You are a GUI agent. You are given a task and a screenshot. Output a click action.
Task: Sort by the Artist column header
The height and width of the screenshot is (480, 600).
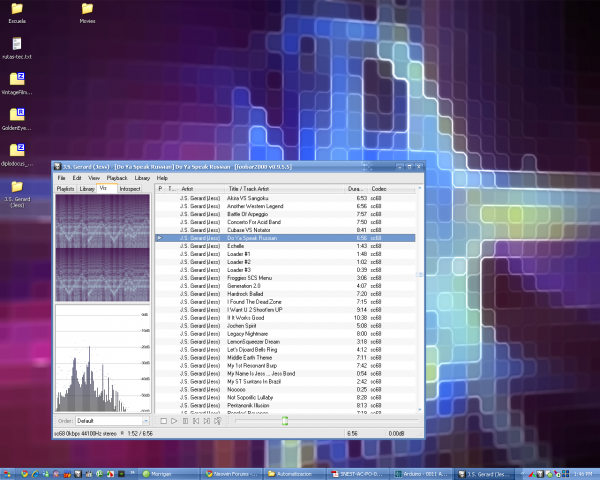point(201,189)
